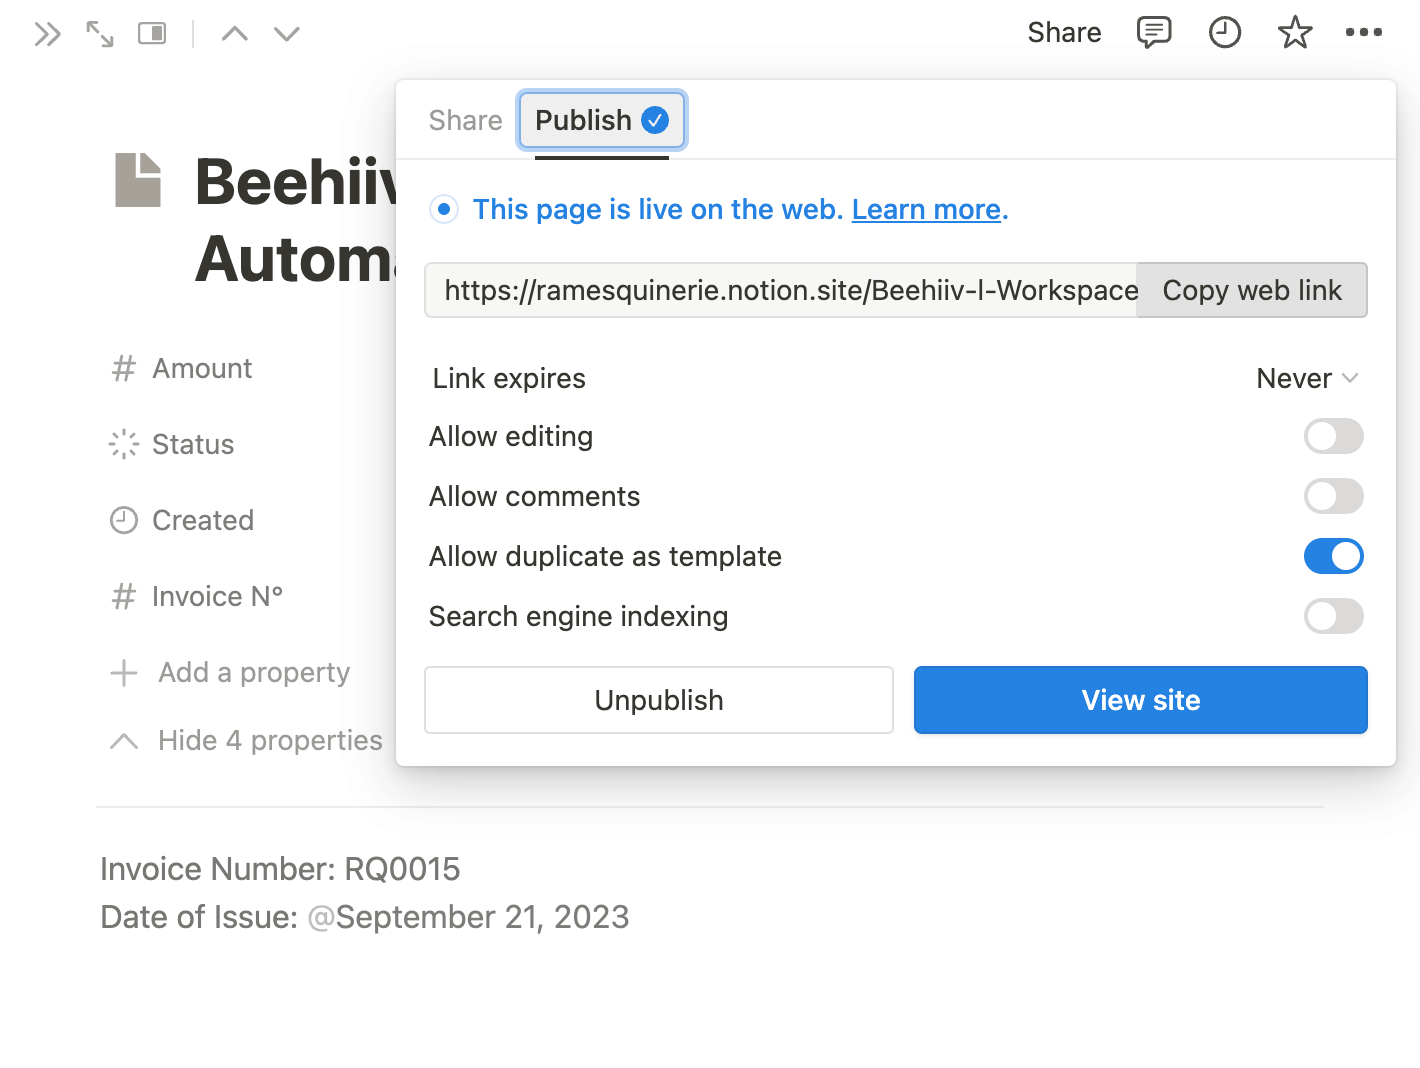The width and height of the screenshot is (1420, 1068).
Task: Click the Amount property label
Action: [x=202, y=368]
